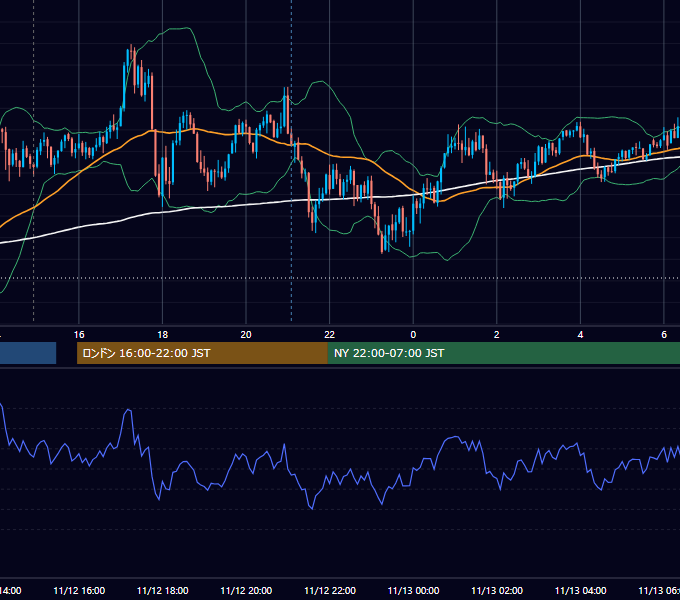
Task: Click the 20 hour label on time axis
Action: pos(246,335)
